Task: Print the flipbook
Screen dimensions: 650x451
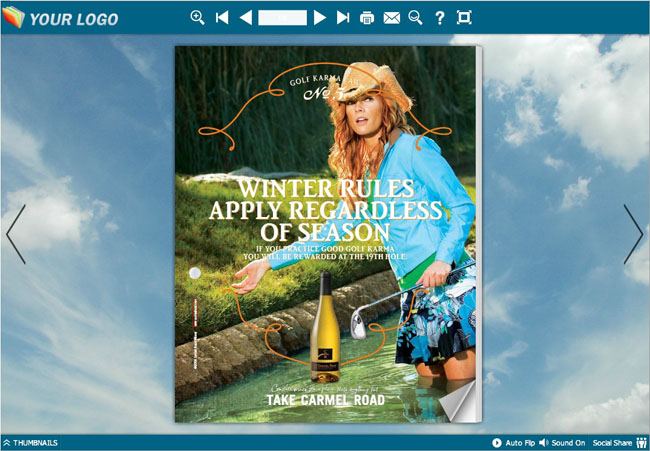Action: point(367,18)
